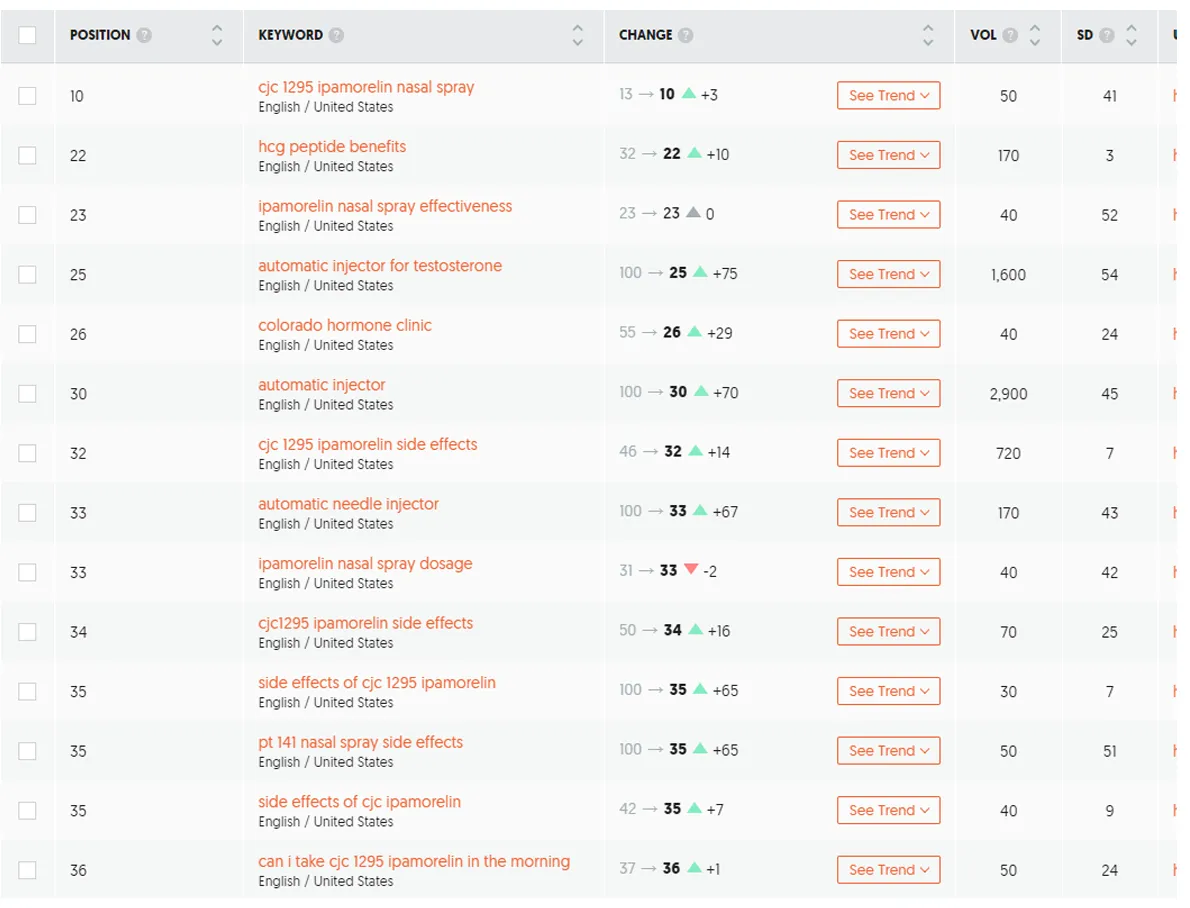1190x908 pixels.
Task: Select the colorado hormone clinic row checkbox
Action: [x=27, y=334]
